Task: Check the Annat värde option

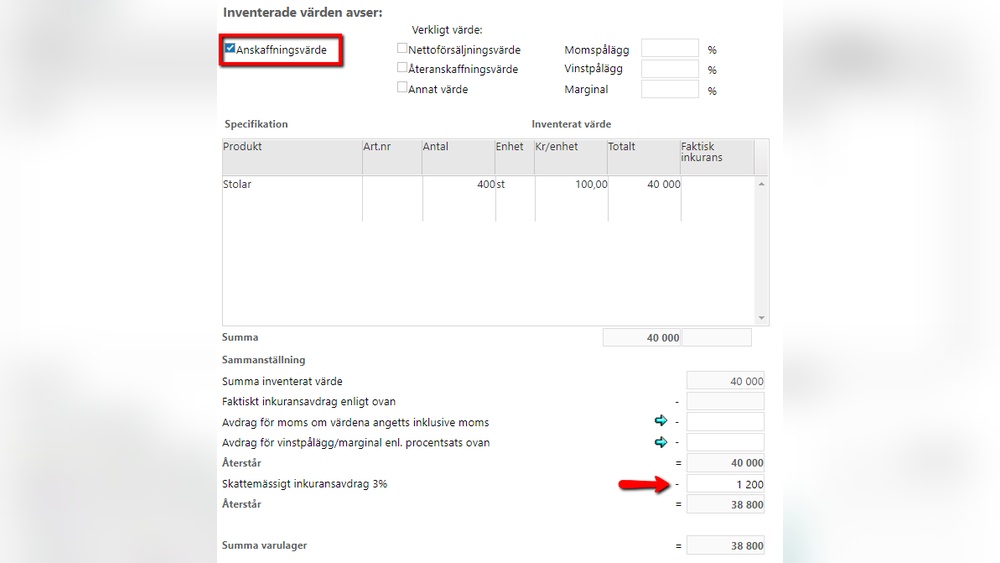Action: [x=402, y=87]
